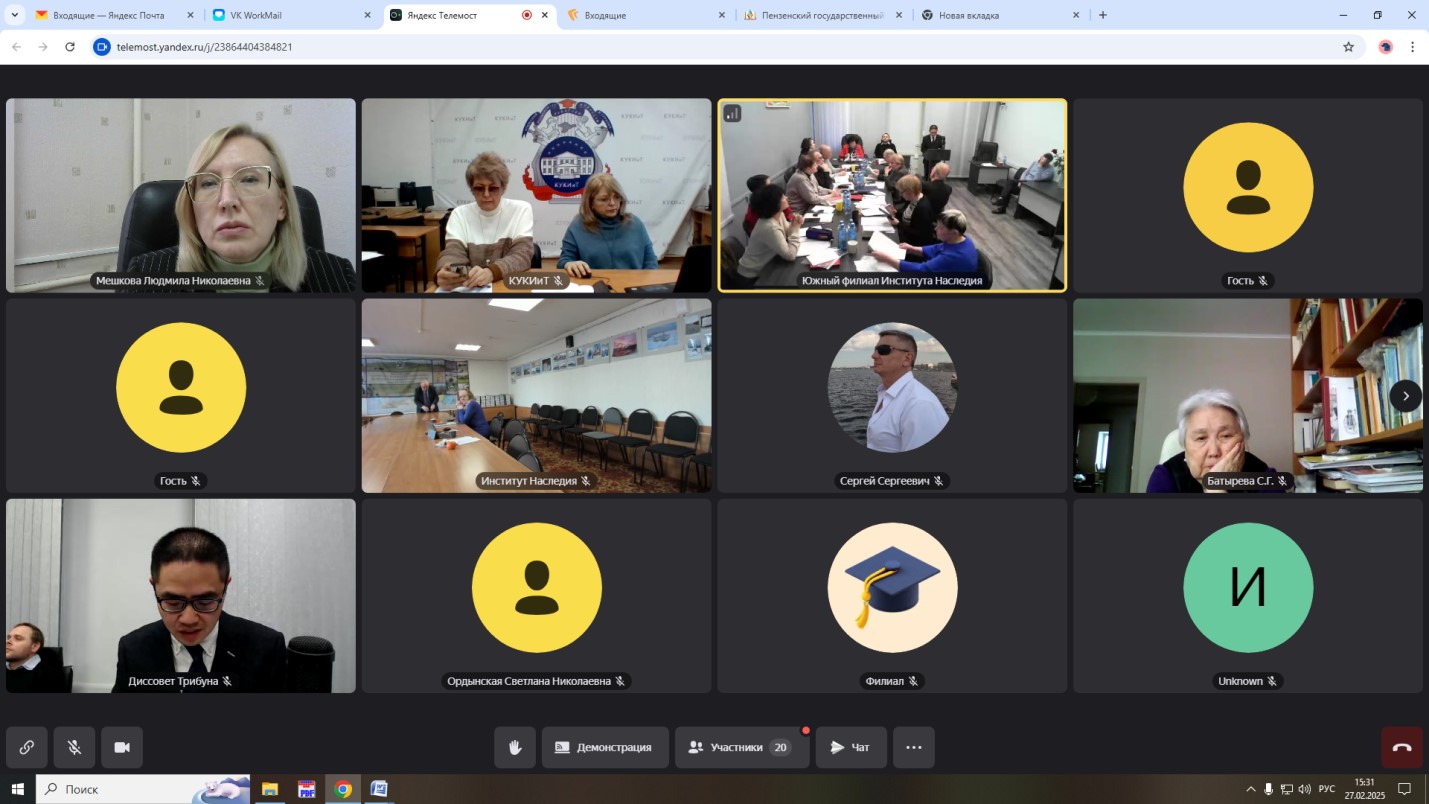Start screen sharing with Демонстрация button
Viewport: 1429px width, 804px height.
pyautogui.click(x=605, y=747)
